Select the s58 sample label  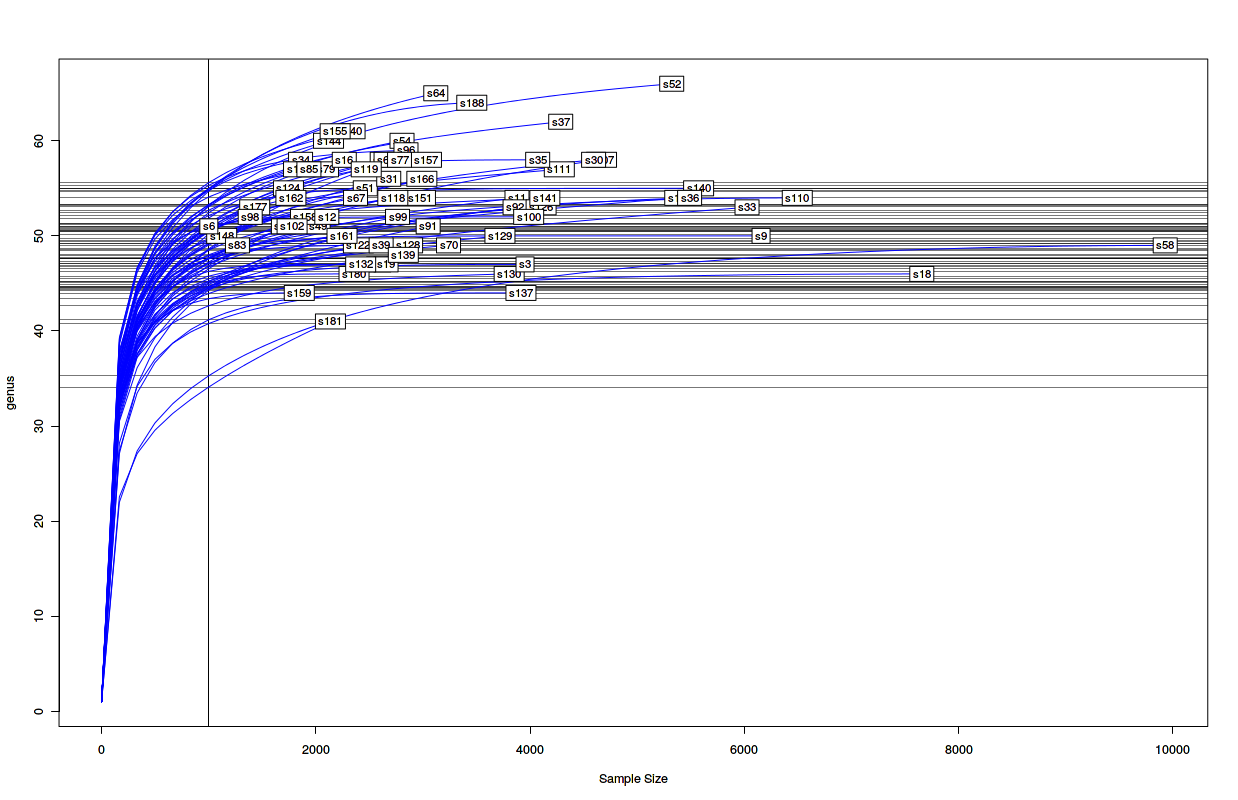(1164, 245)
